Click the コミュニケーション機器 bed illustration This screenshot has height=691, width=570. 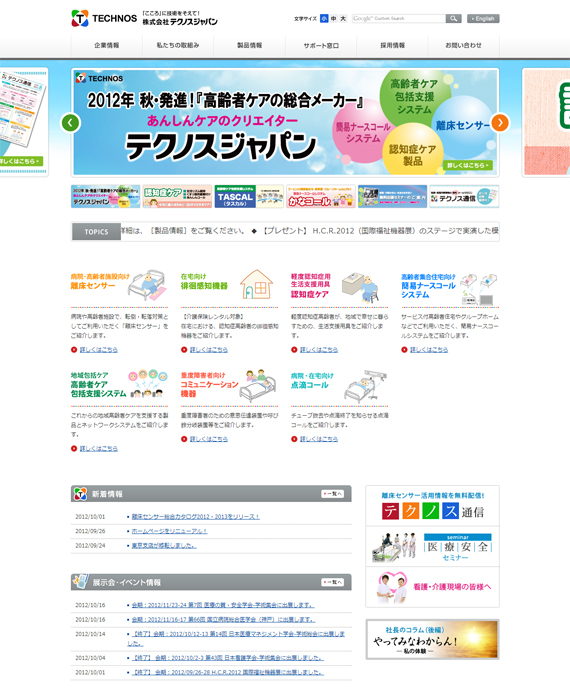(x=259, y=385)
